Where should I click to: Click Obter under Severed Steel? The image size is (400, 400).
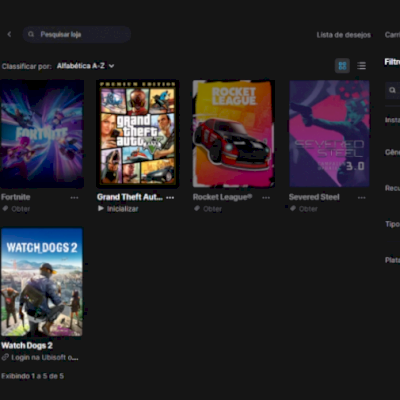(308, 209)
